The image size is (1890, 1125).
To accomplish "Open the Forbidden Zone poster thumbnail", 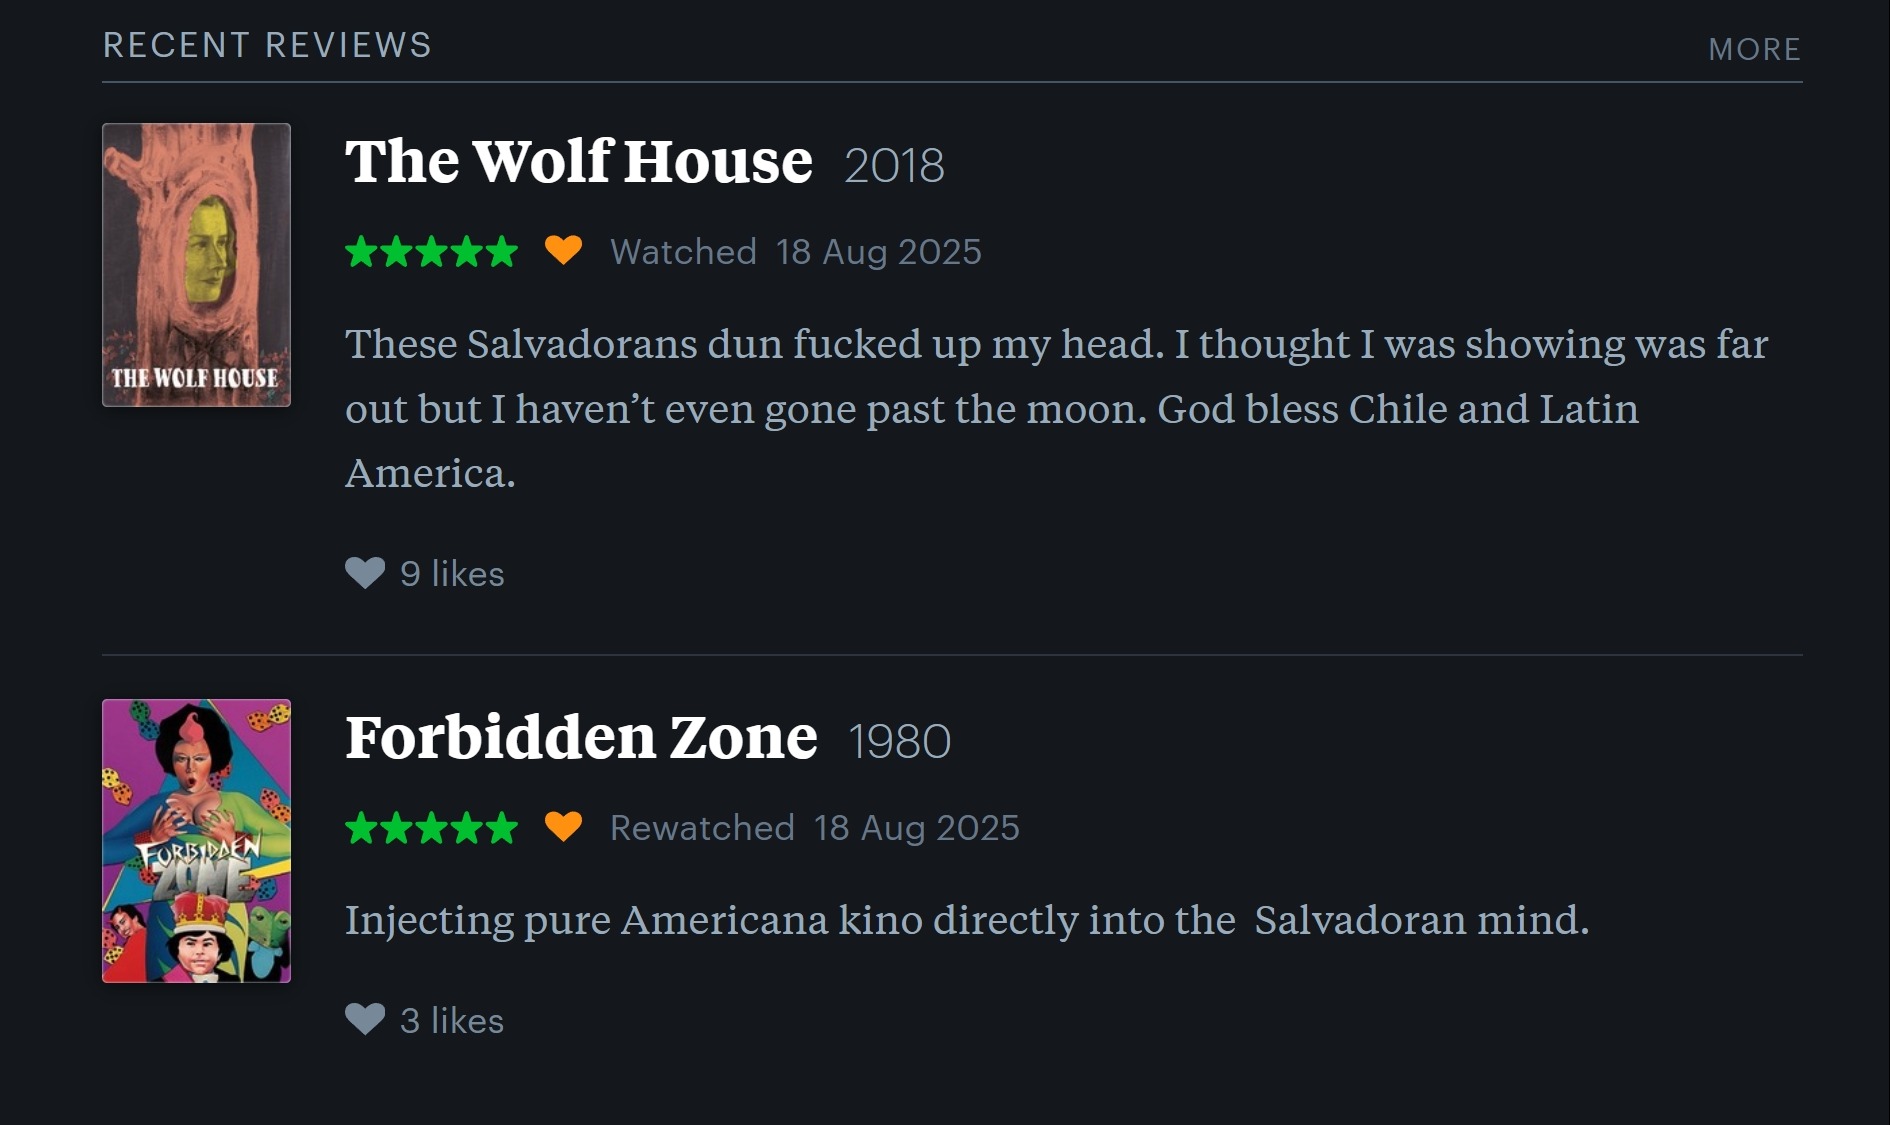I will click(x=197, y=841).
